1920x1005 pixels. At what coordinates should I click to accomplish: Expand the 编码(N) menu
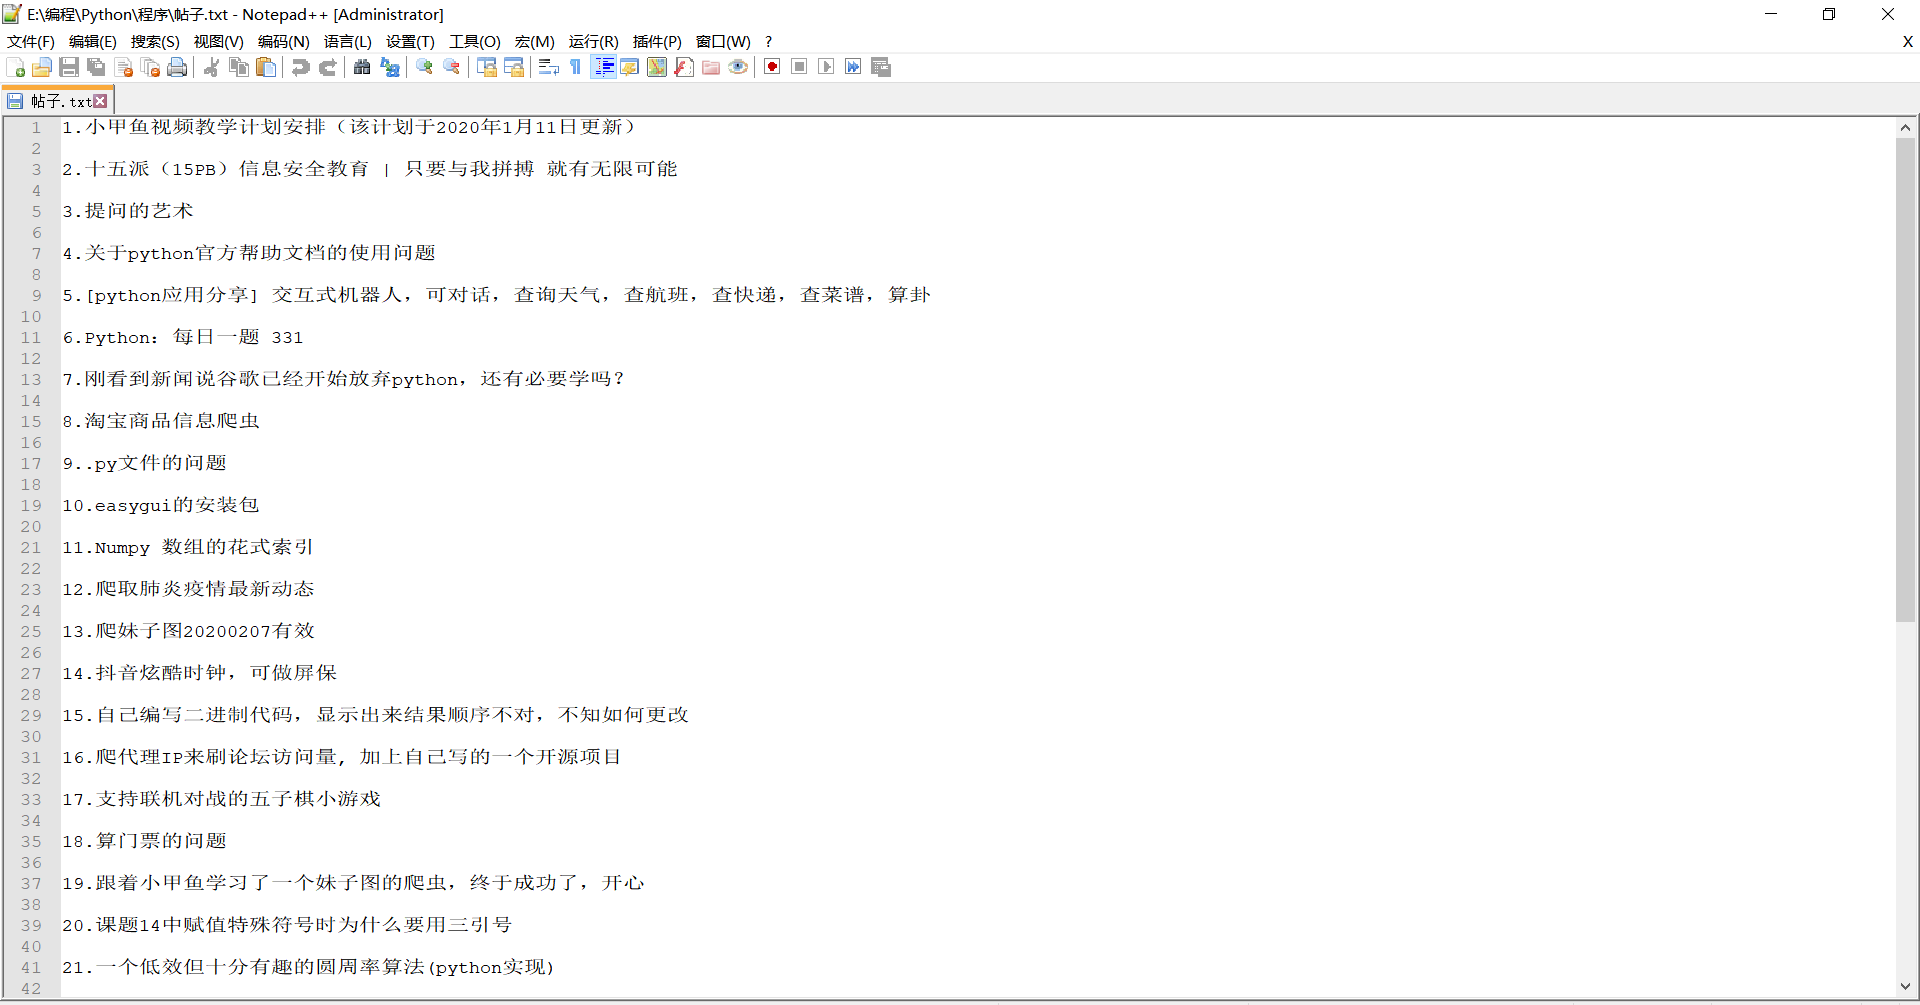[x=283, y=41]
